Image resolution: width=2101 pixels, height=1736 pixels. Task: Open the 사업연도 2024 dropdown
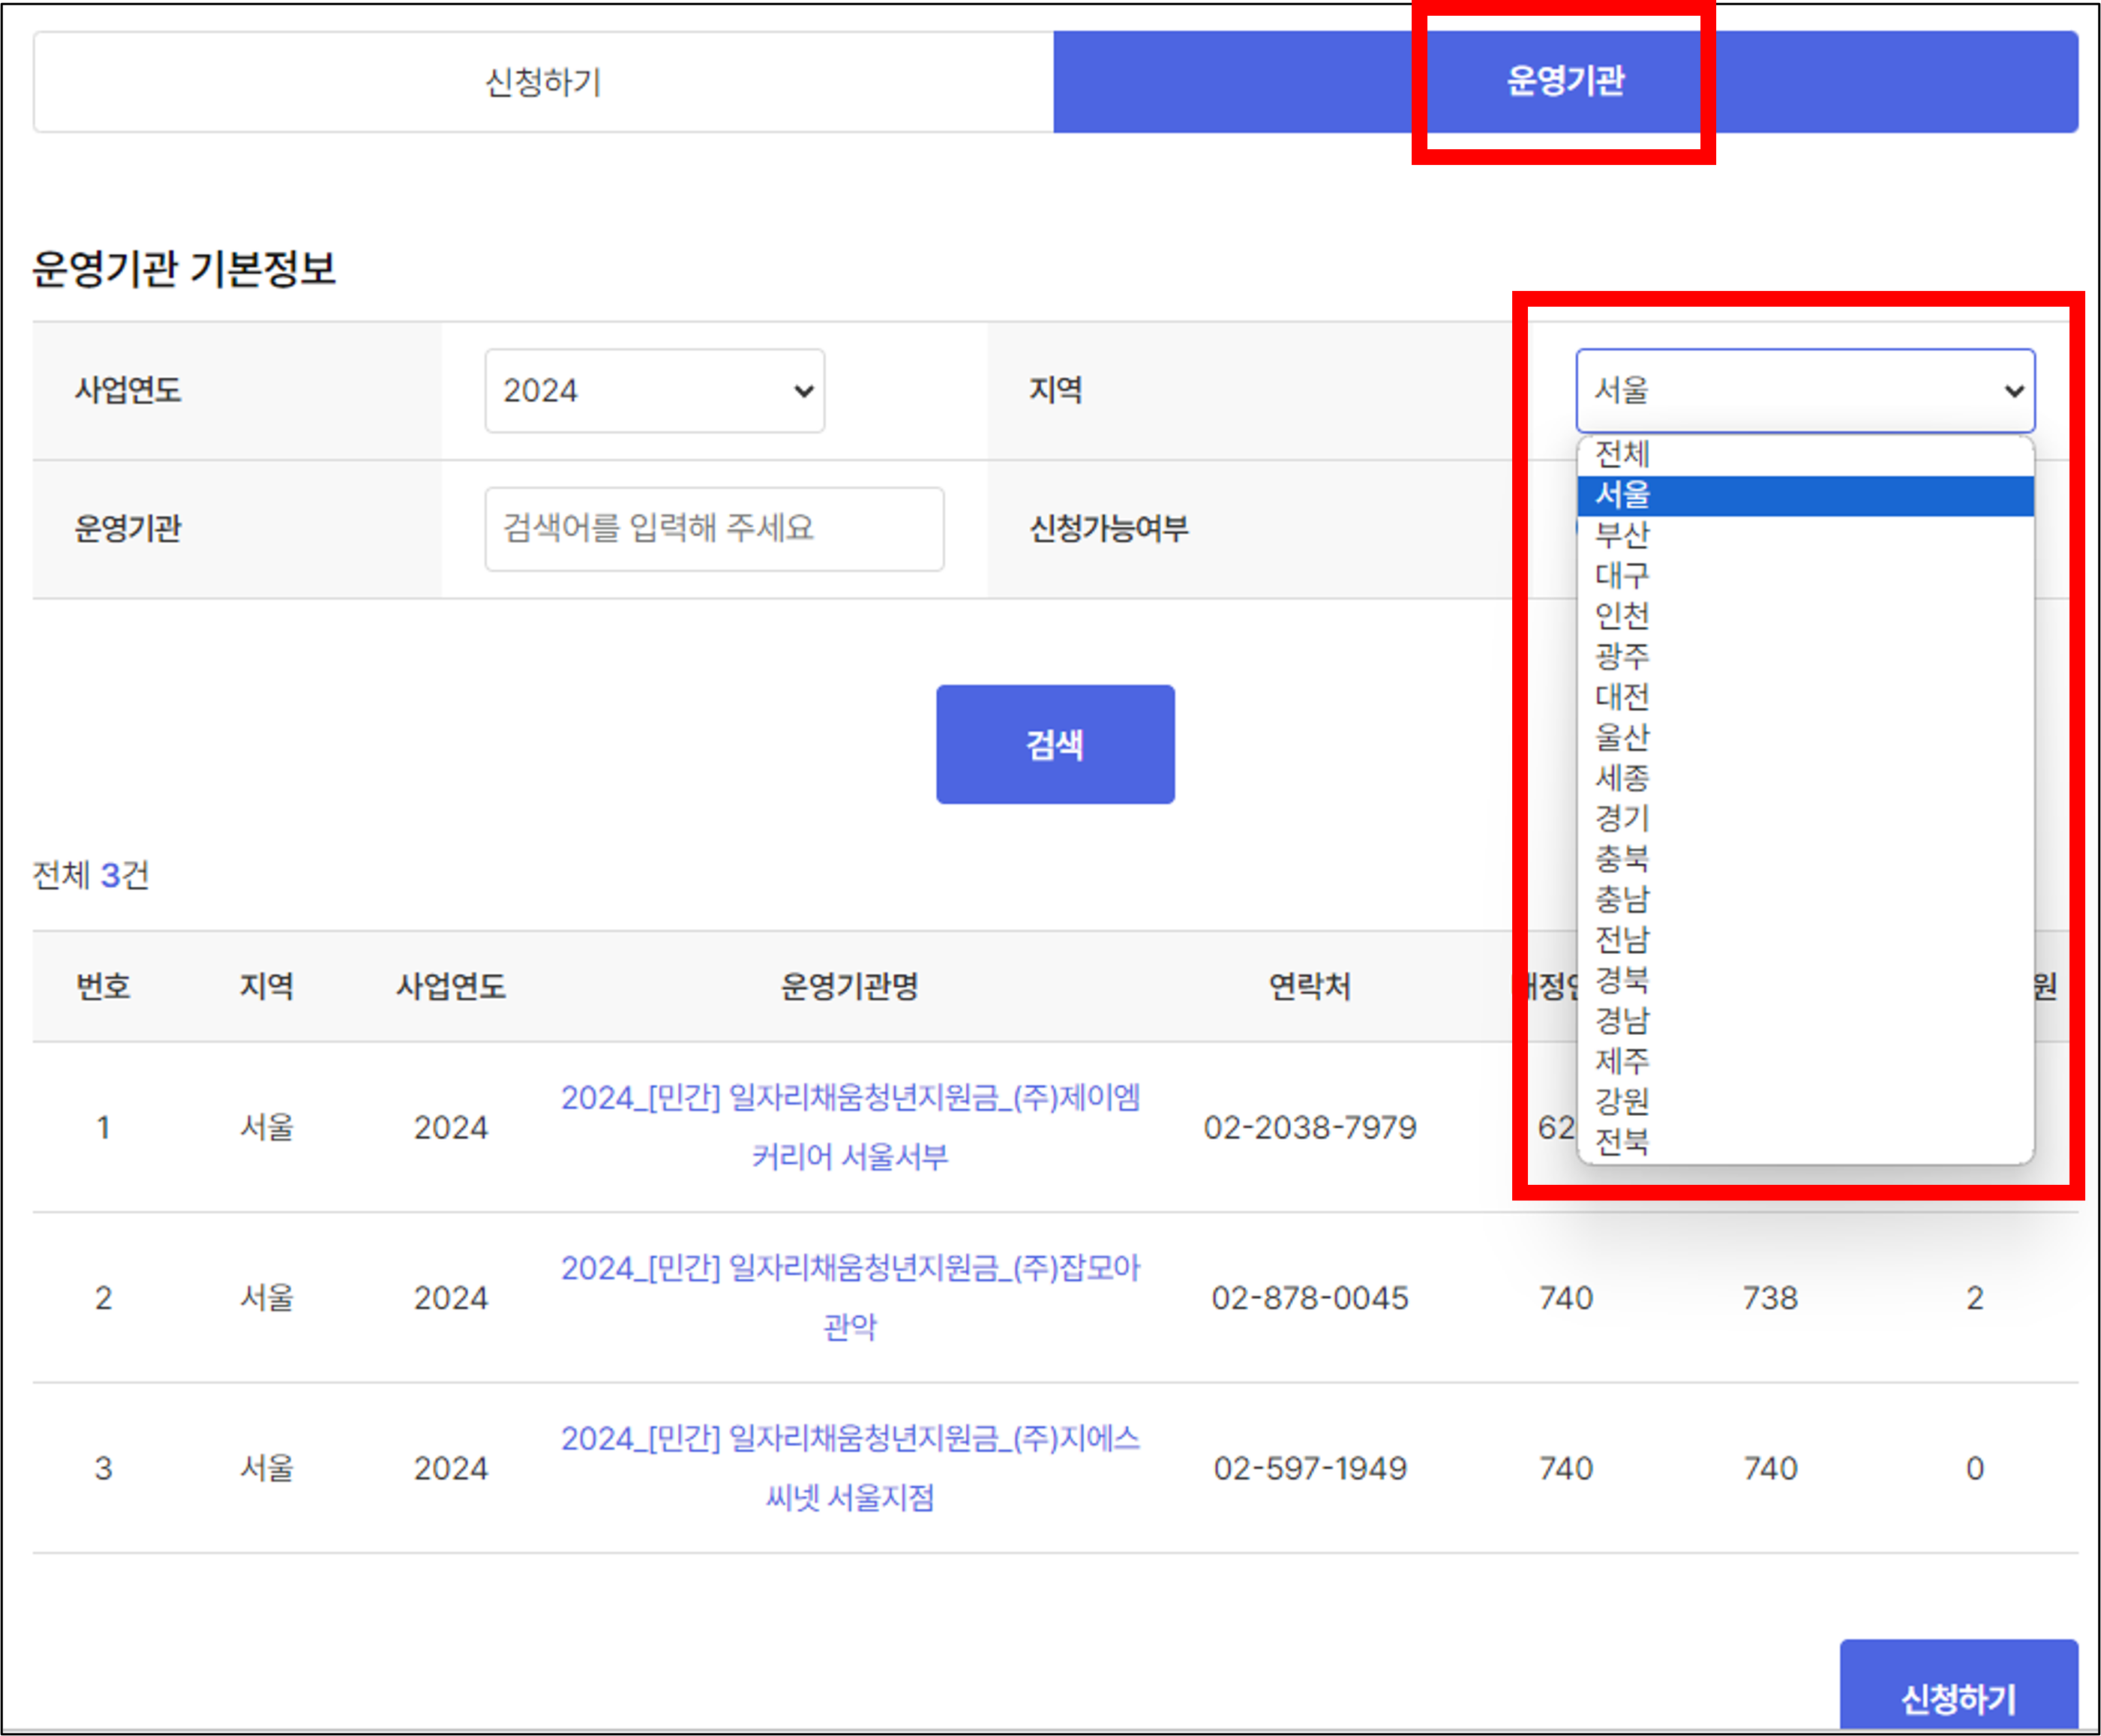[x=654, y=391]
